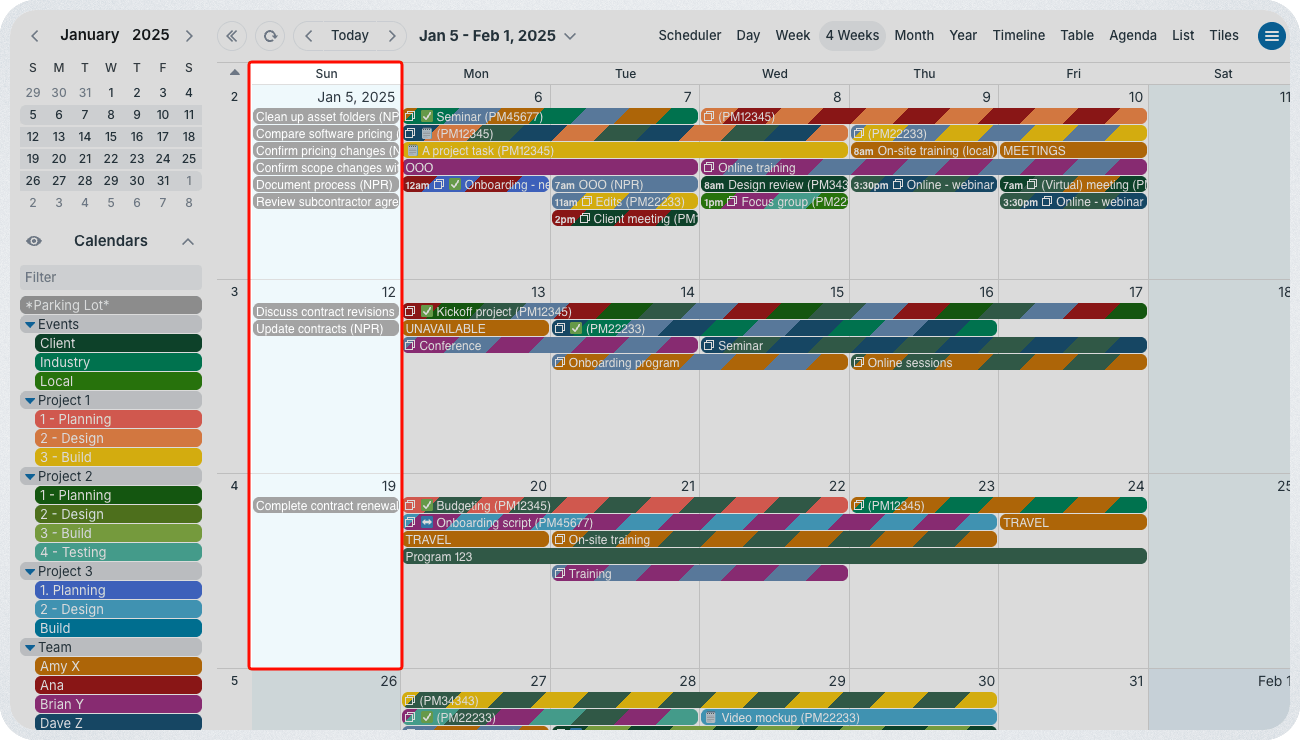The height and width of the screenshot is (740, 1300).
Task: Click the calendar Filter input field
Action: pyautogui.click(x=111, y=277)
